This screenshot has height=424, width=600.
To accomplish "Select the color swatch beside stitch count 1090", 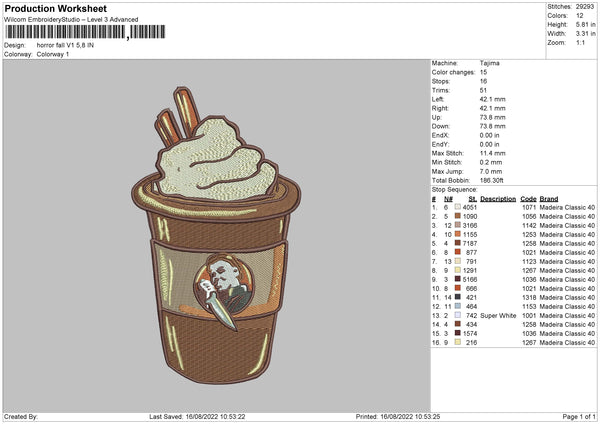I will (x=458, y=216).
